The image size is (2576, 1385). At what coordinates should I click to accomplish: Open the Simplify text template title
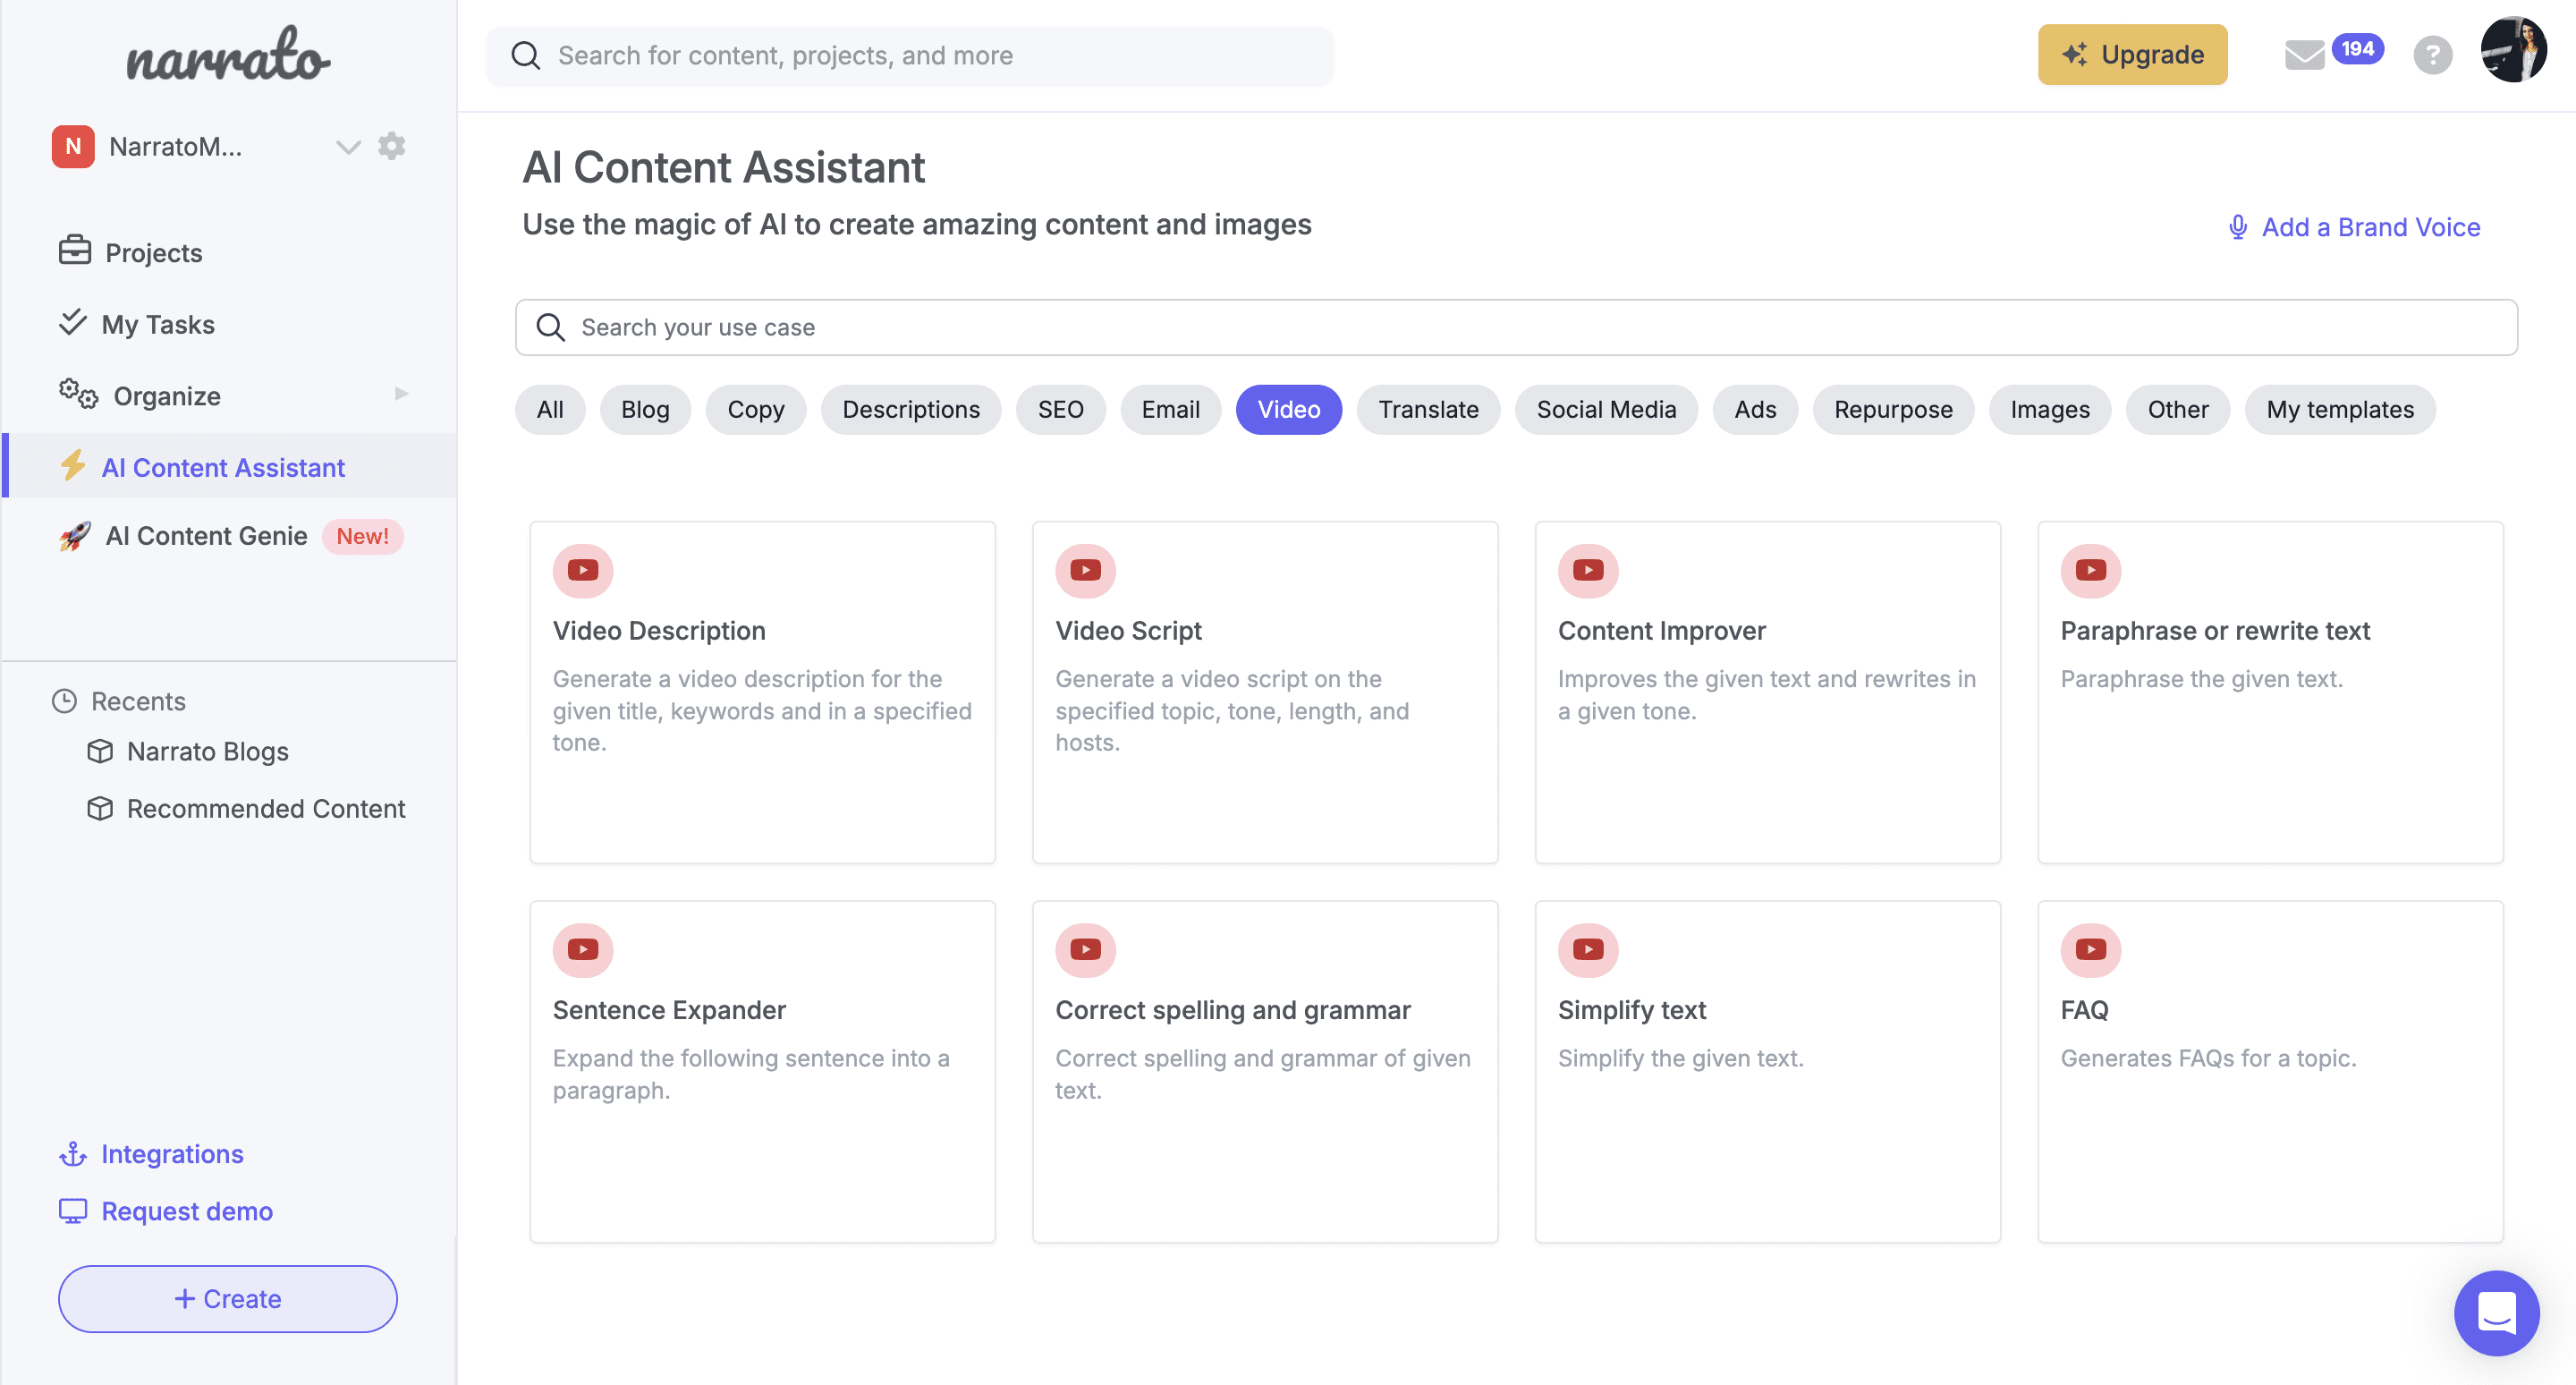(1631, 1009)
